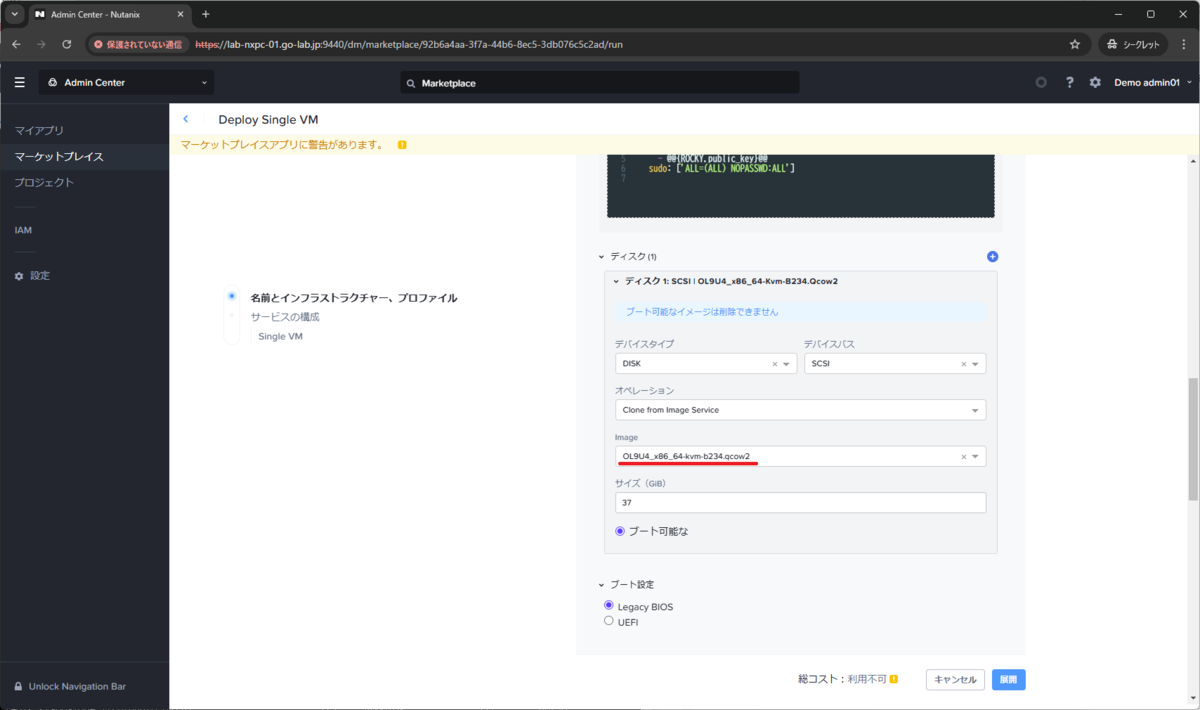The height and width of the screenshot is (710, 1200).
Task: Bookmark this page with star icon
Action: pos(1075,44)
